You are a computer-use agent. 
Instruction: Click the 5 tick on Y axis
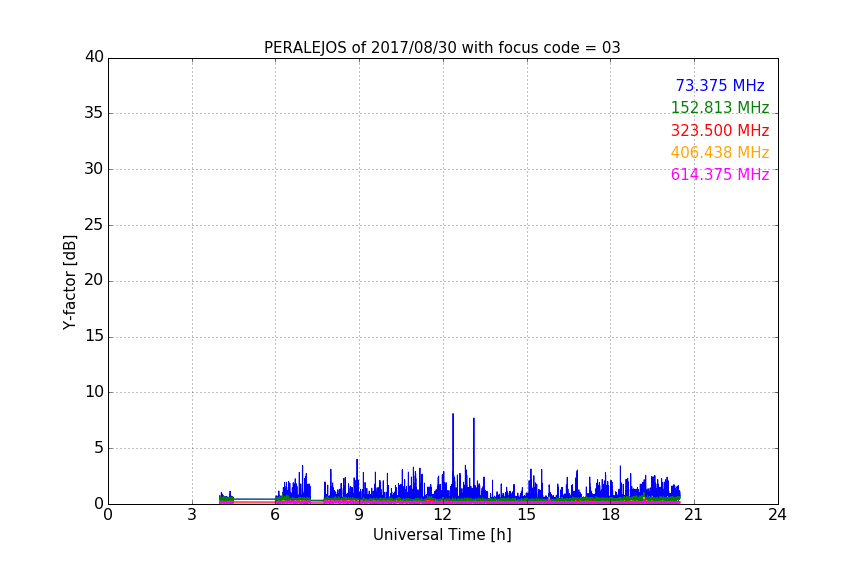pyautogui.click(x=99, y=448)
